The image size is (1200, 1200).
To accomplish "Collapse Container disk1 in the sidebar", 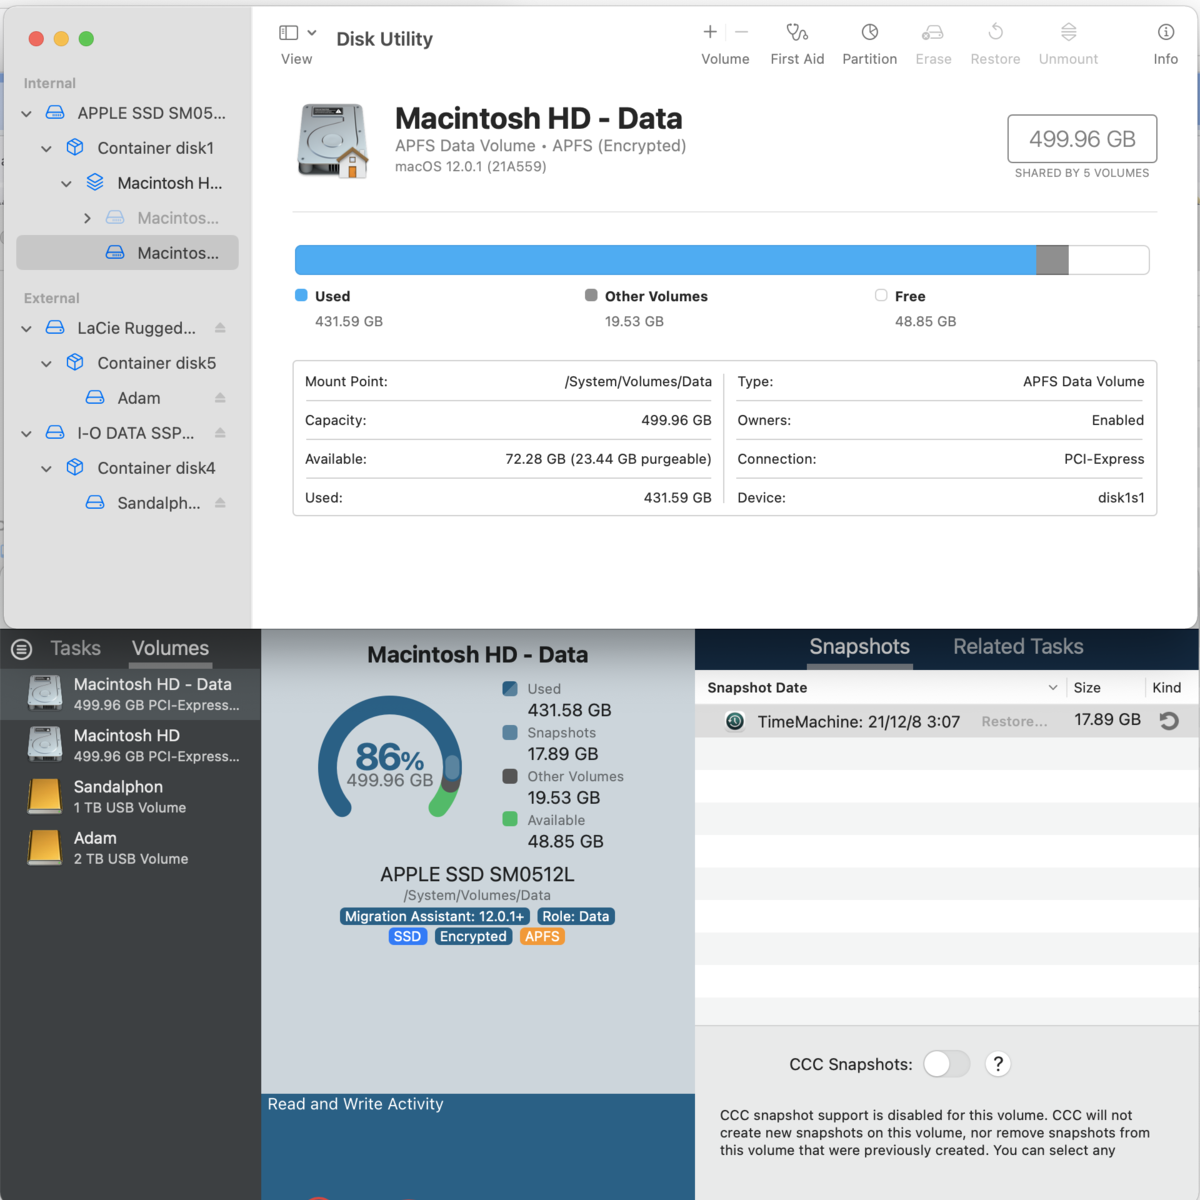I will pyautogui.click(x=46, y=149).
